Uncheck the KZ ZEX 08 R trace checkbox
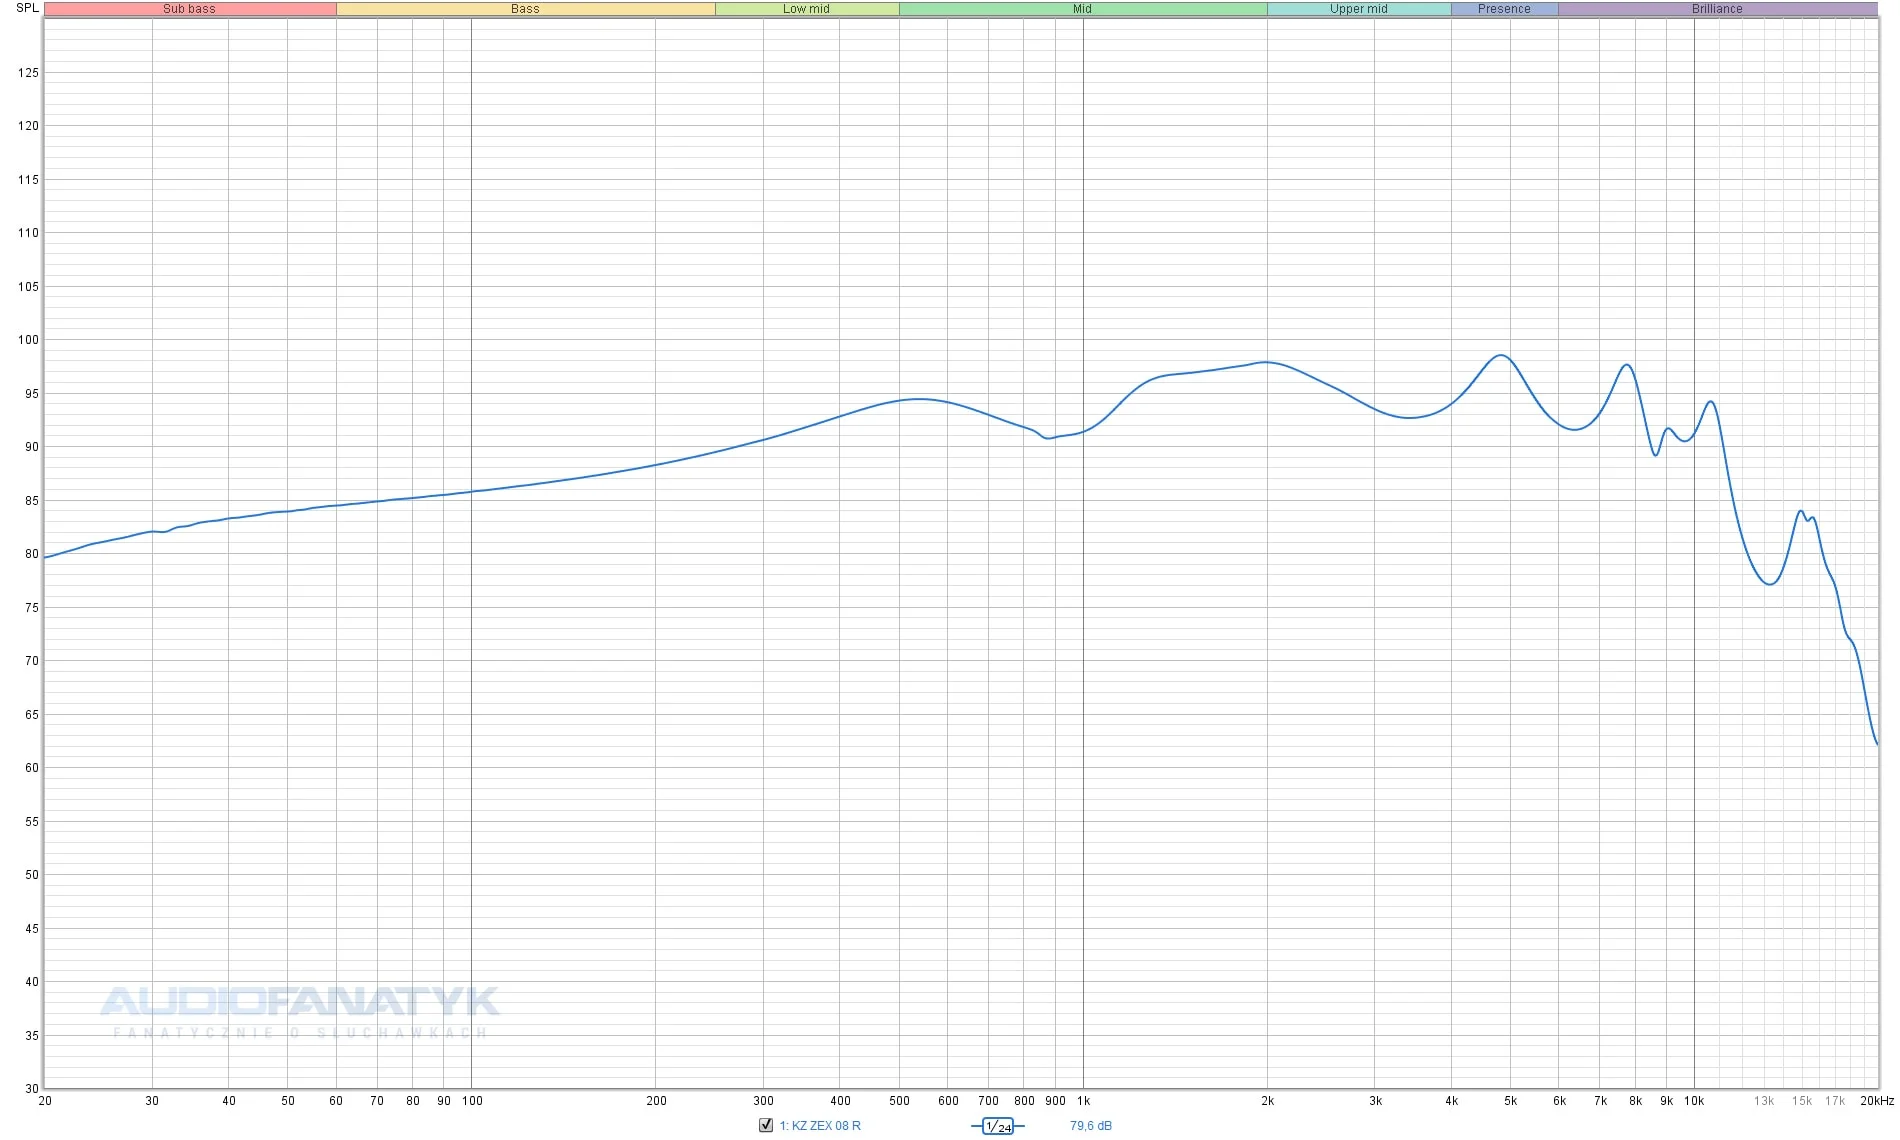Viewport: 1900px width, 1140px height. (766, 1125)
